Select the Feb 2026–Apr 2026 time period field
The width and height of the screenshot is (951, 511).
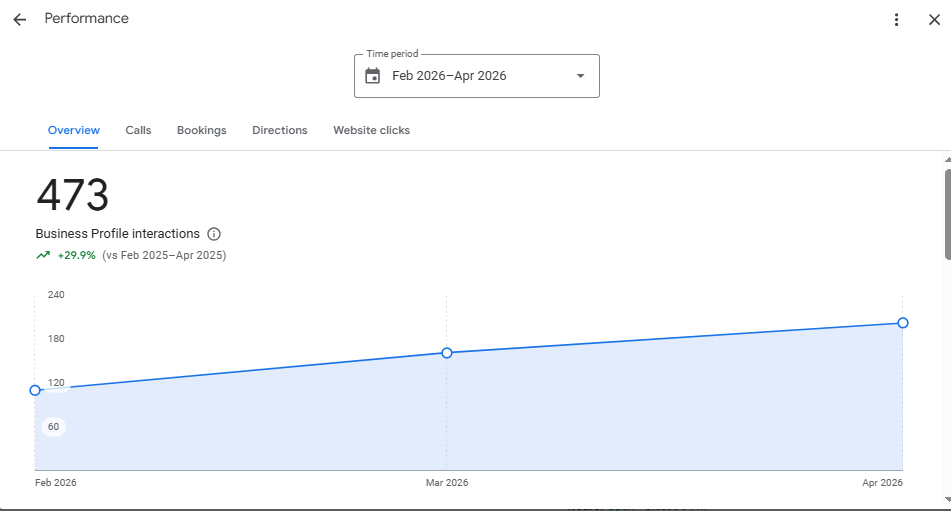(477, 76)
